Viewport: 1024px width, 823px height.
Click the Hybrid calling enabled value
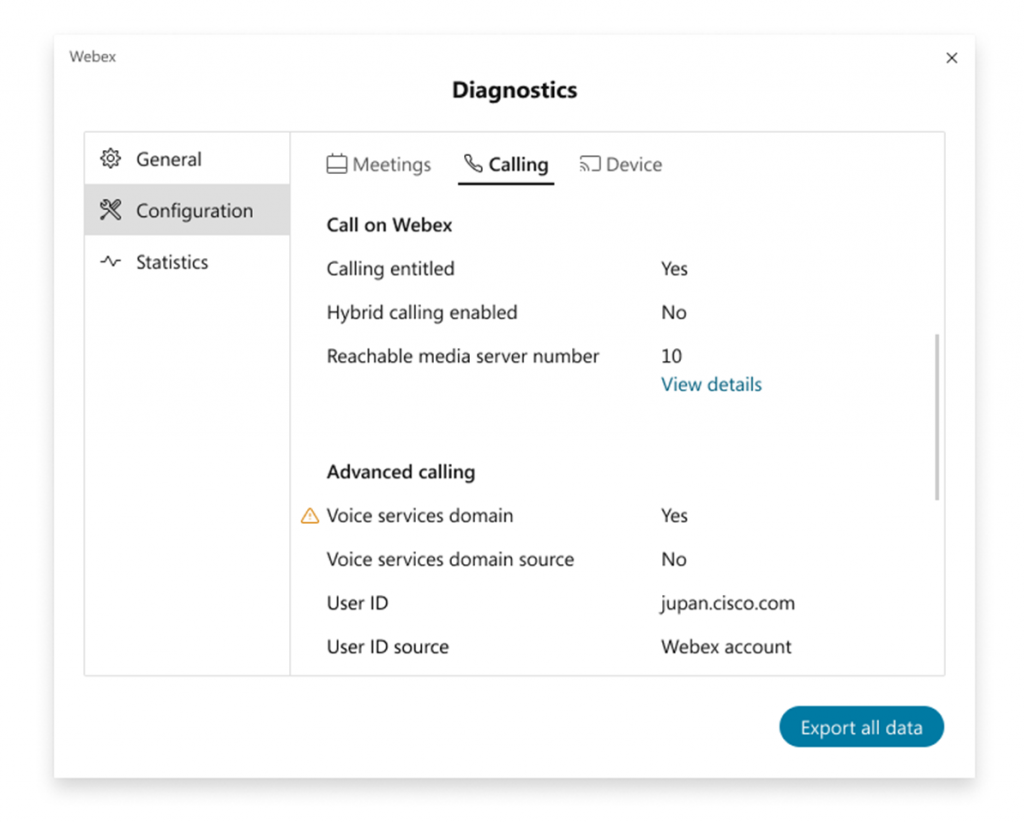tap(673, 312)
